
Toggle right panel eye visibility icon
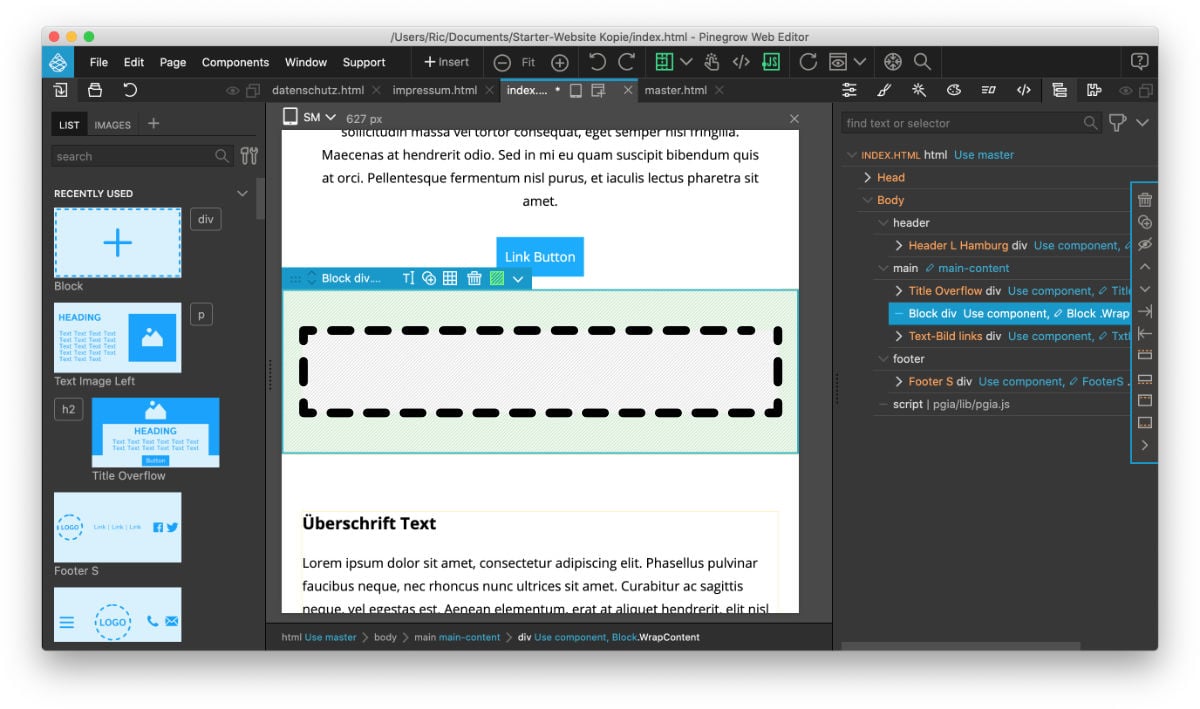point(1126,91)
